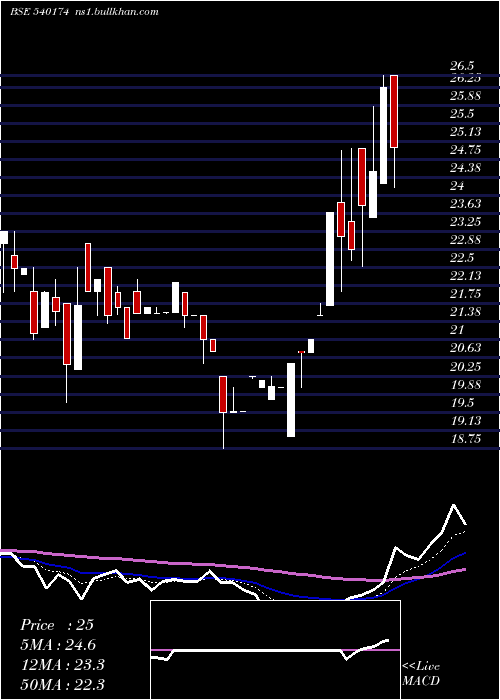Click the 19.13 price axis label
500x700 pixels.
[x=465, y=421]
